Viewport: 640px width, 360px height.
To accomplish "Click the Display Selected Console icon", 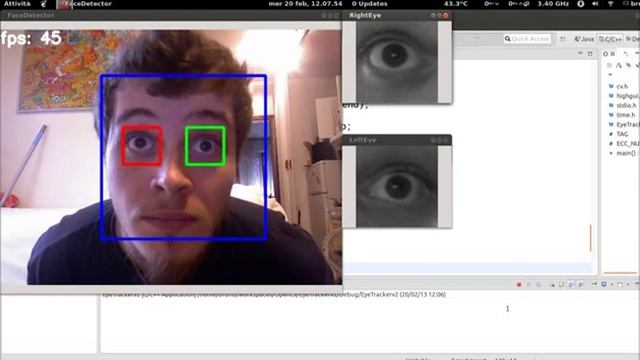I will pos(604,284).
